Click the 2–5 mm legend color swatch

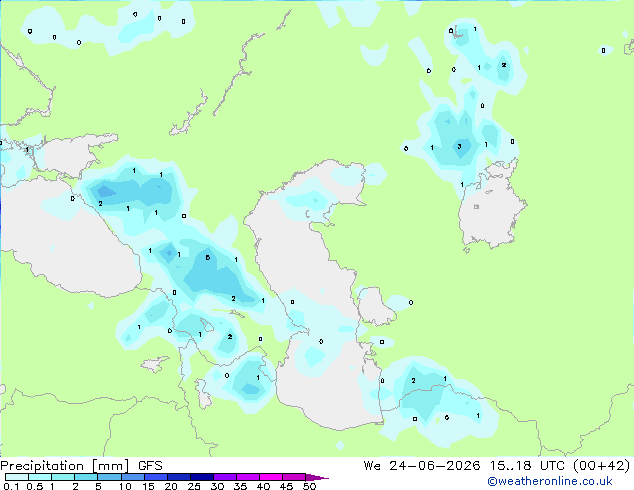[x=86, y=477]
